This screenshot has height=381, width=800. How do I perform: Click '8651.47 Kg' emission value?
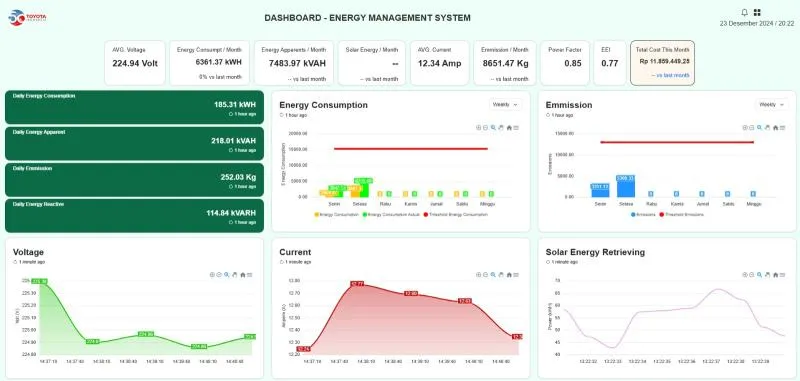coord(505,64)
